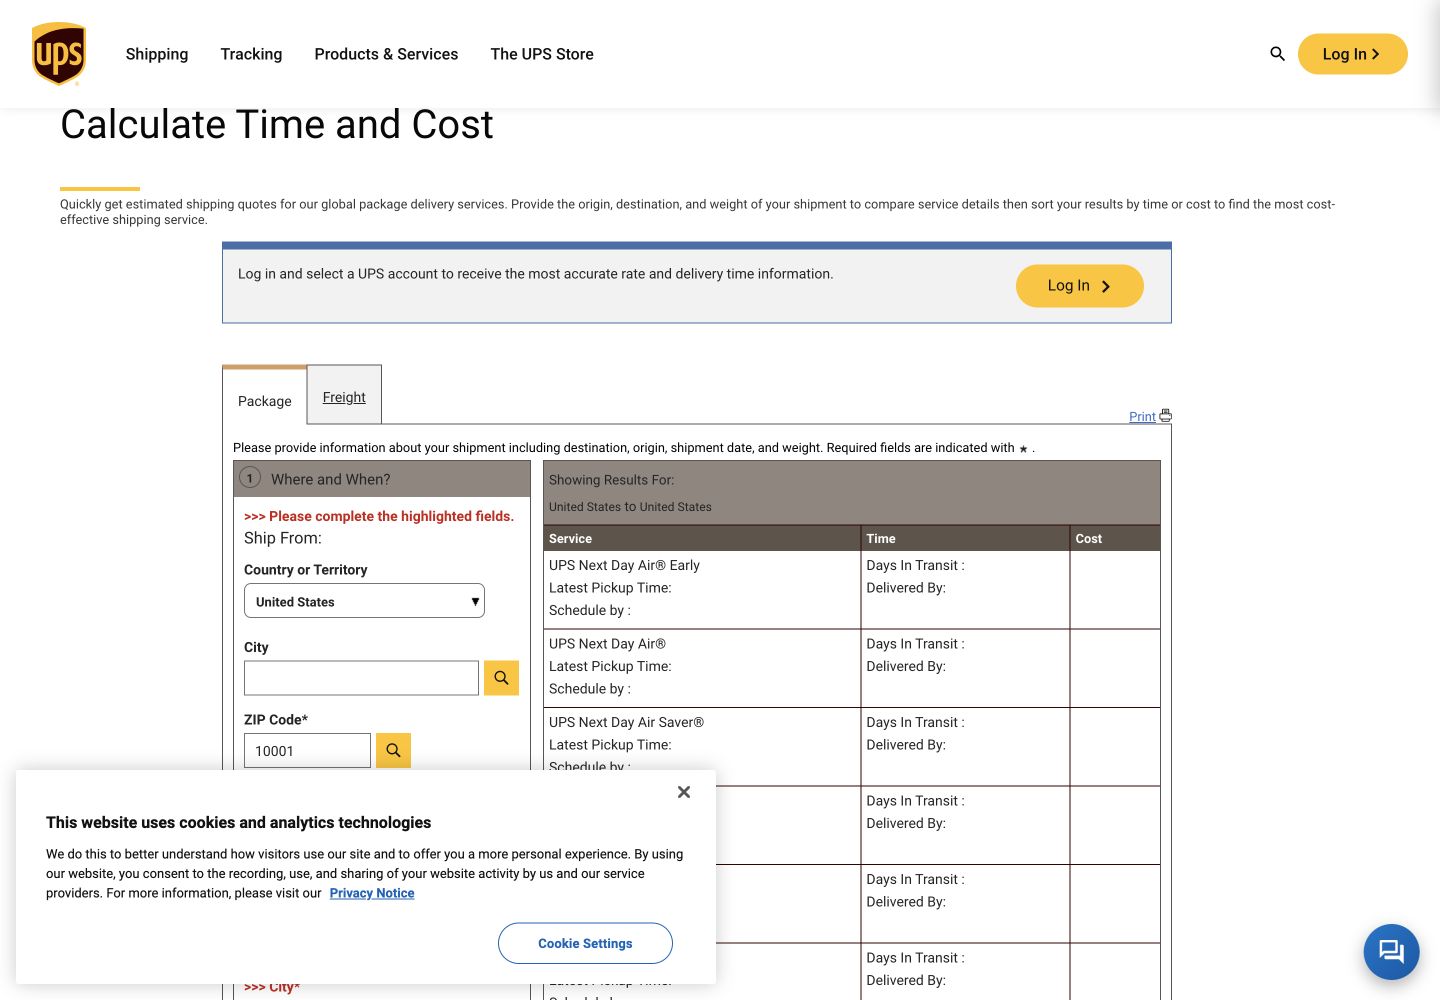Screen dimensions: 1440x1000
Task: Click the Cost column header
Action: (1115, 538)
